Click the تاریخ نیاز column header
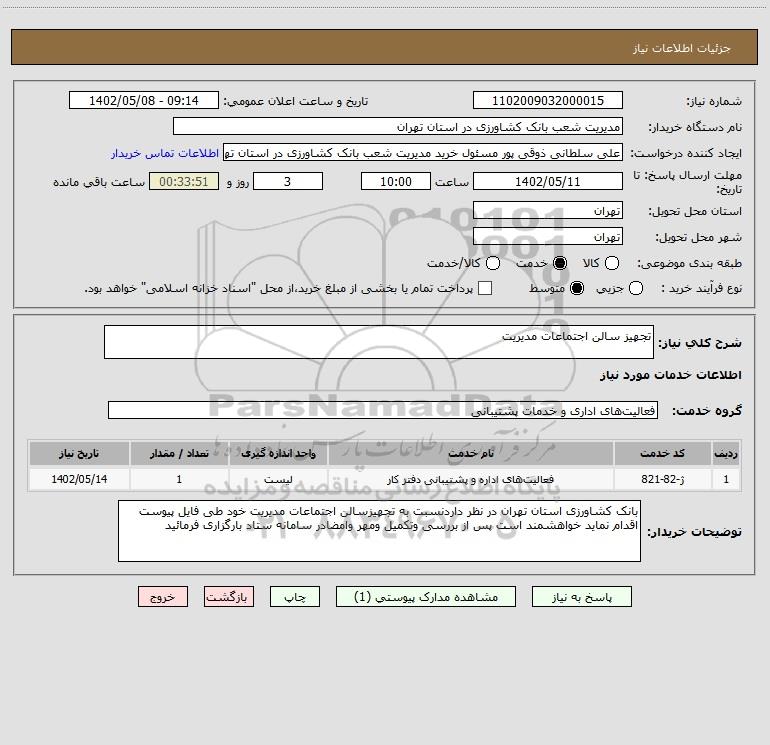 coord(79,453)
